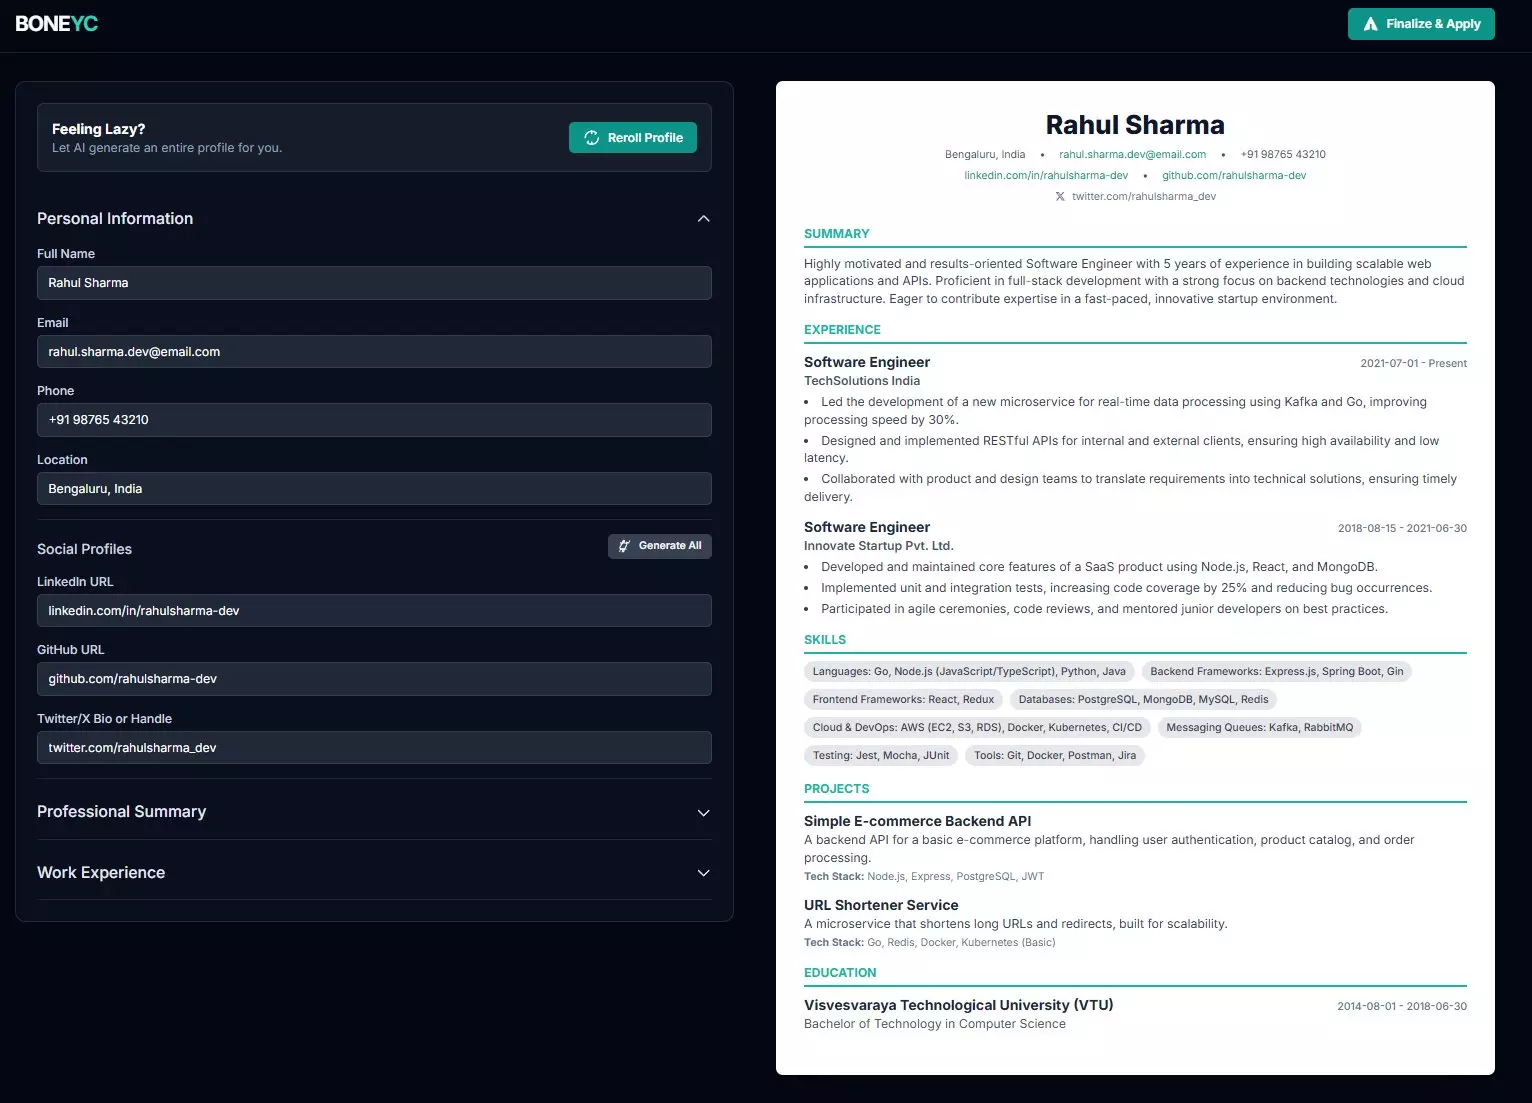Click twitter.com/rahulsharma_dev in resume preview
1532x1103 pixels.
[x=1144, y=197]
